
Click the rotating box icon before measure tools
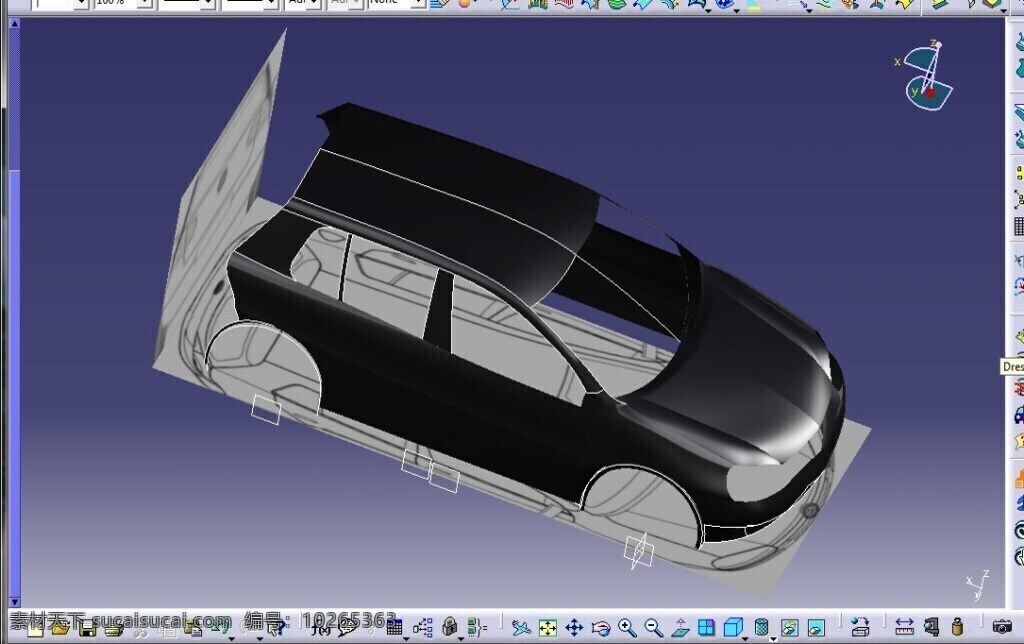[x=860, y=628]
